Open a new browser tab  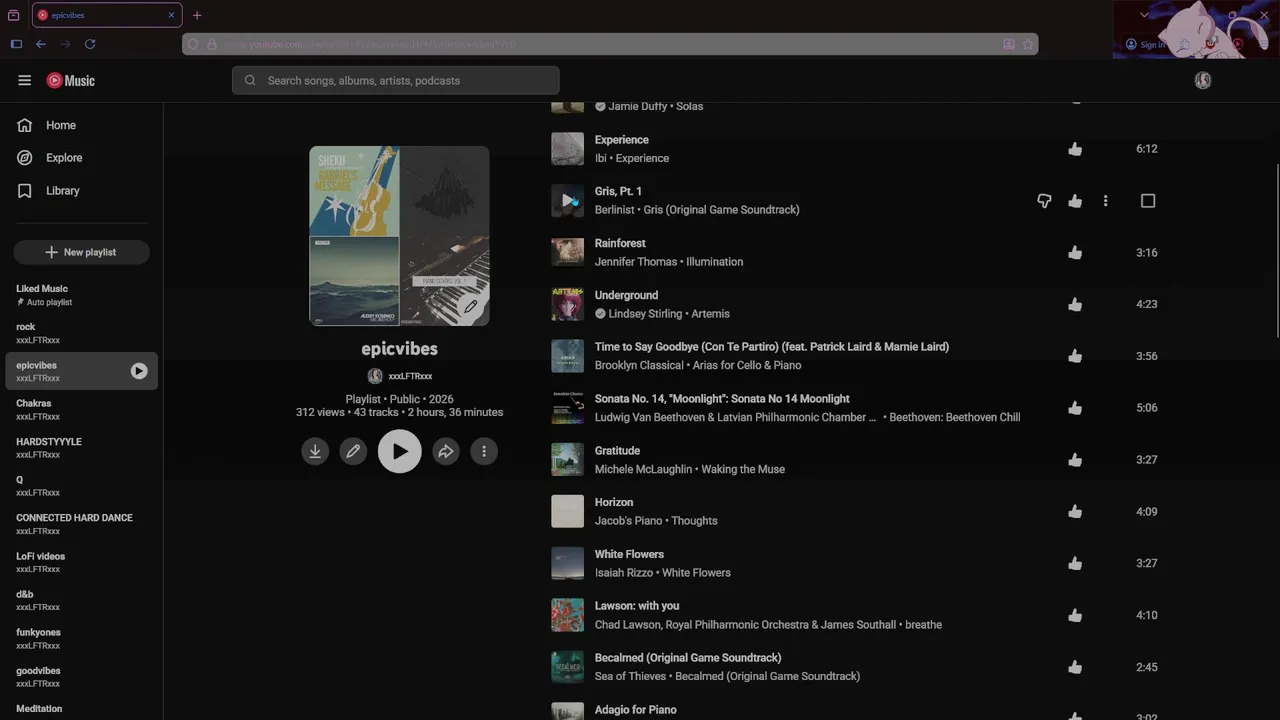click(197, 15)
